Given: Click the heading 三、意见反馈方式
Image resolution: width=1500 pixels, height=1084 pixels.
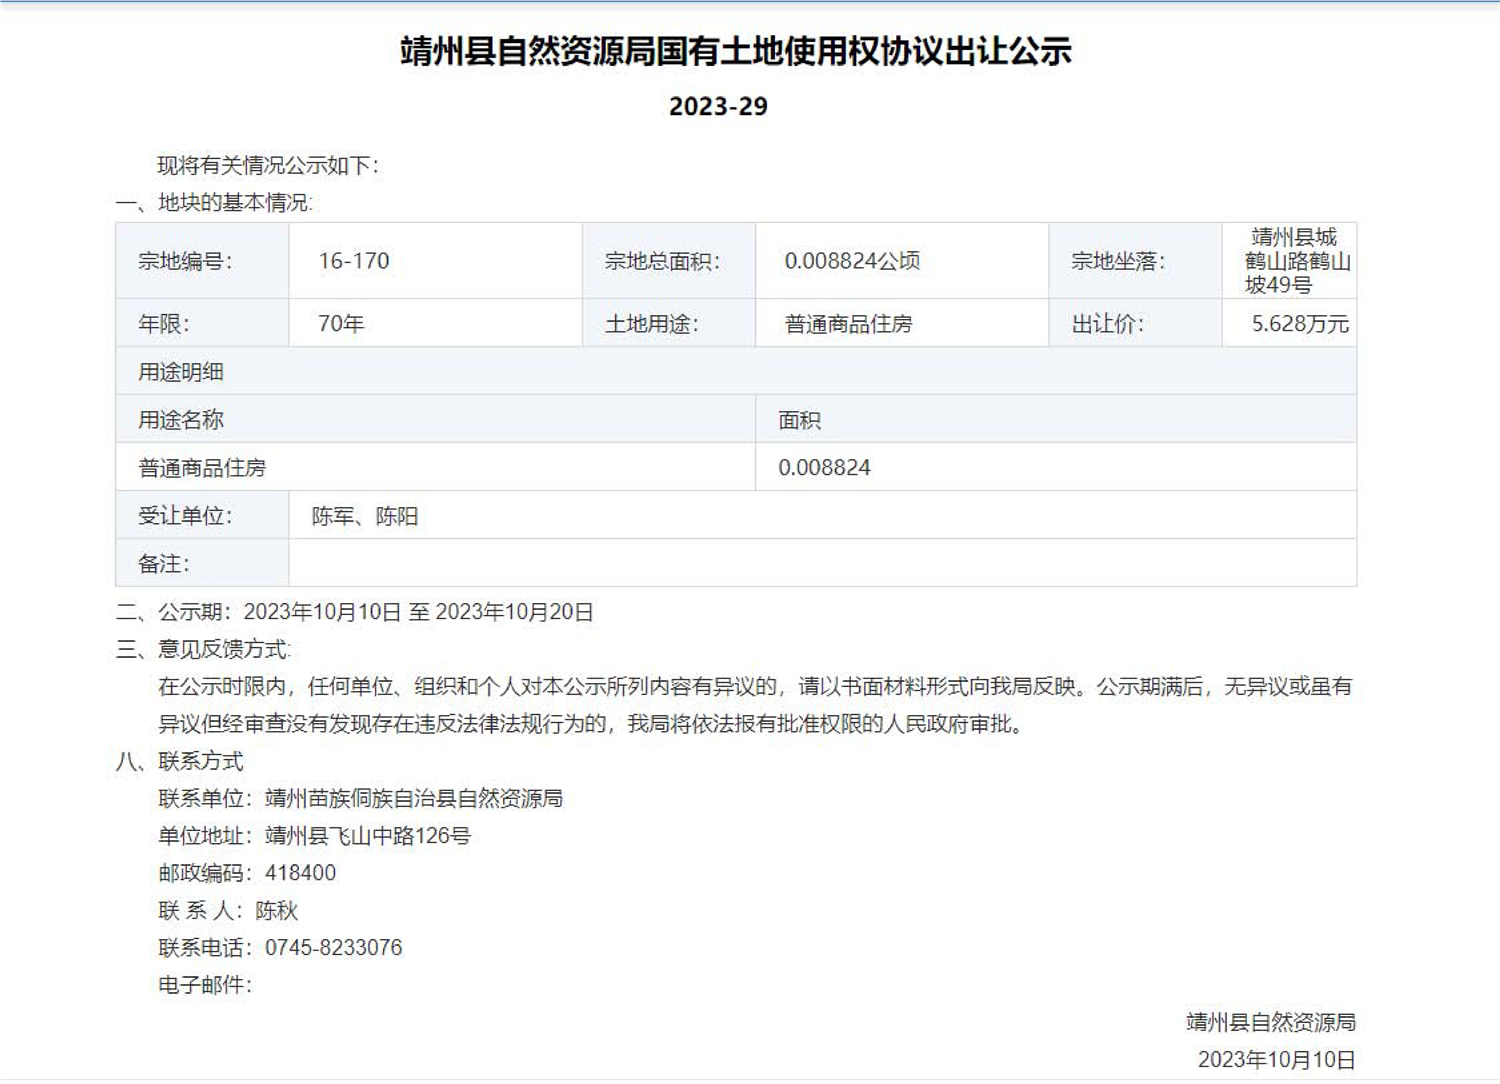Looking at the screenshot, I should click(203, 649).
